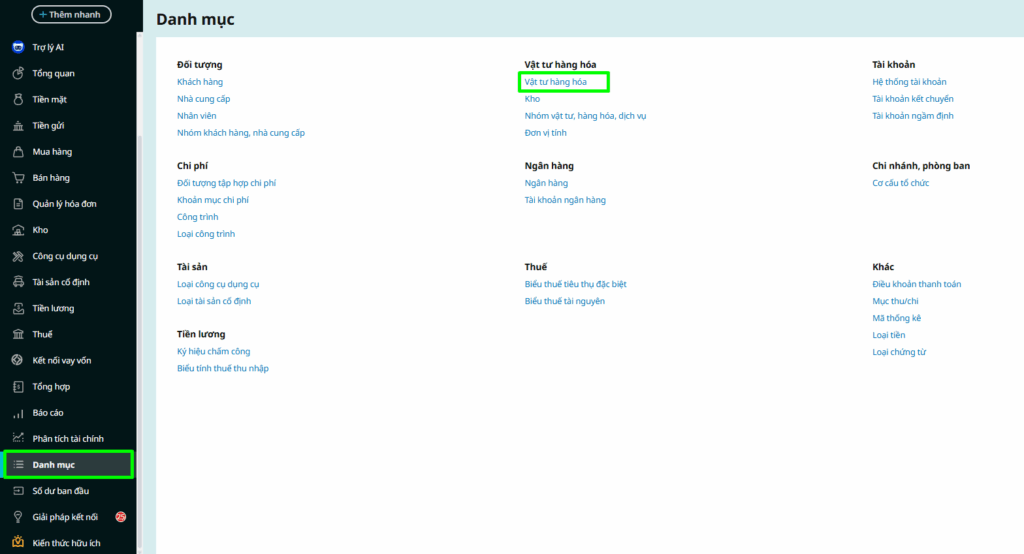Open Tài khoản ngân hàng link
This screenshot has height=554, width=1024.
[x=565, y=200]
